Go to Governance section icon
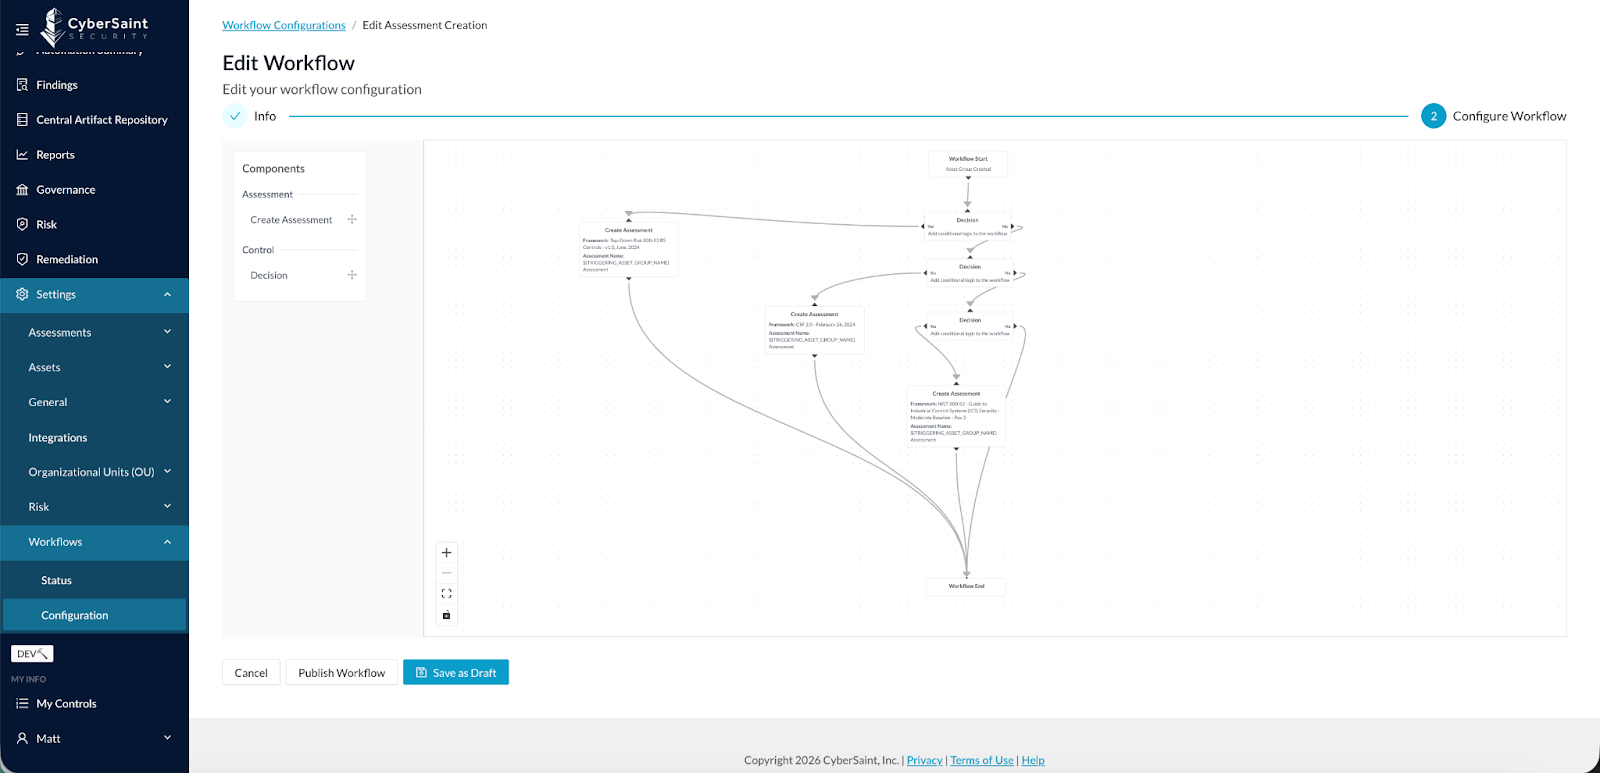 [x=22, y=190]
